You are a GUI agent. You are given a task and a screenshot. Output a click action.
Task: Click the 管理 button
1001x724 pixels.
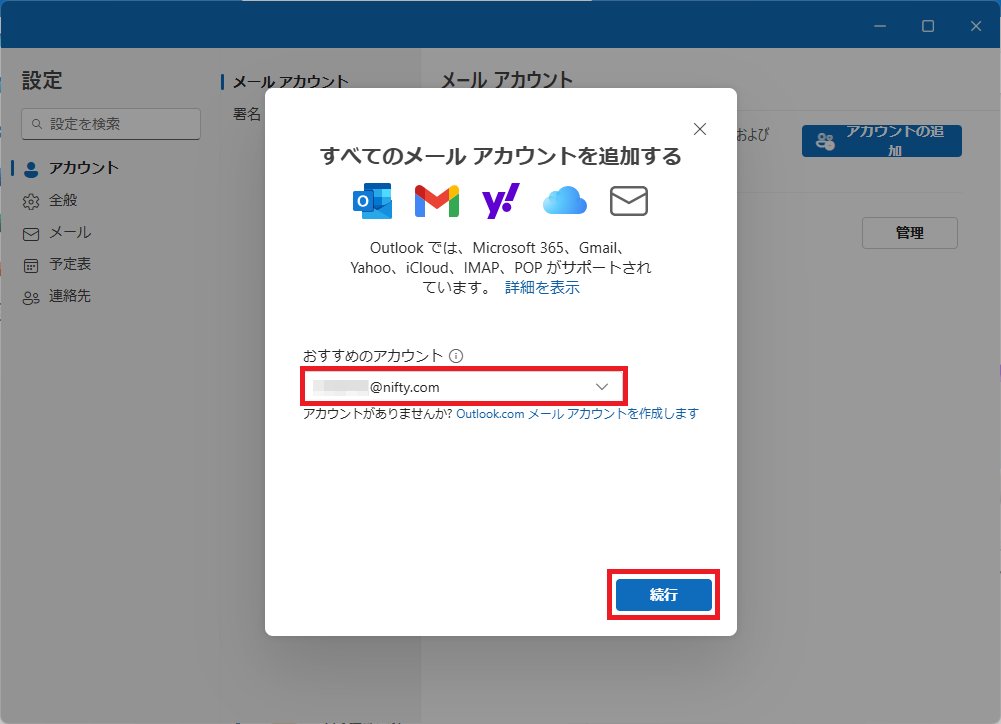tap(910, 233)
